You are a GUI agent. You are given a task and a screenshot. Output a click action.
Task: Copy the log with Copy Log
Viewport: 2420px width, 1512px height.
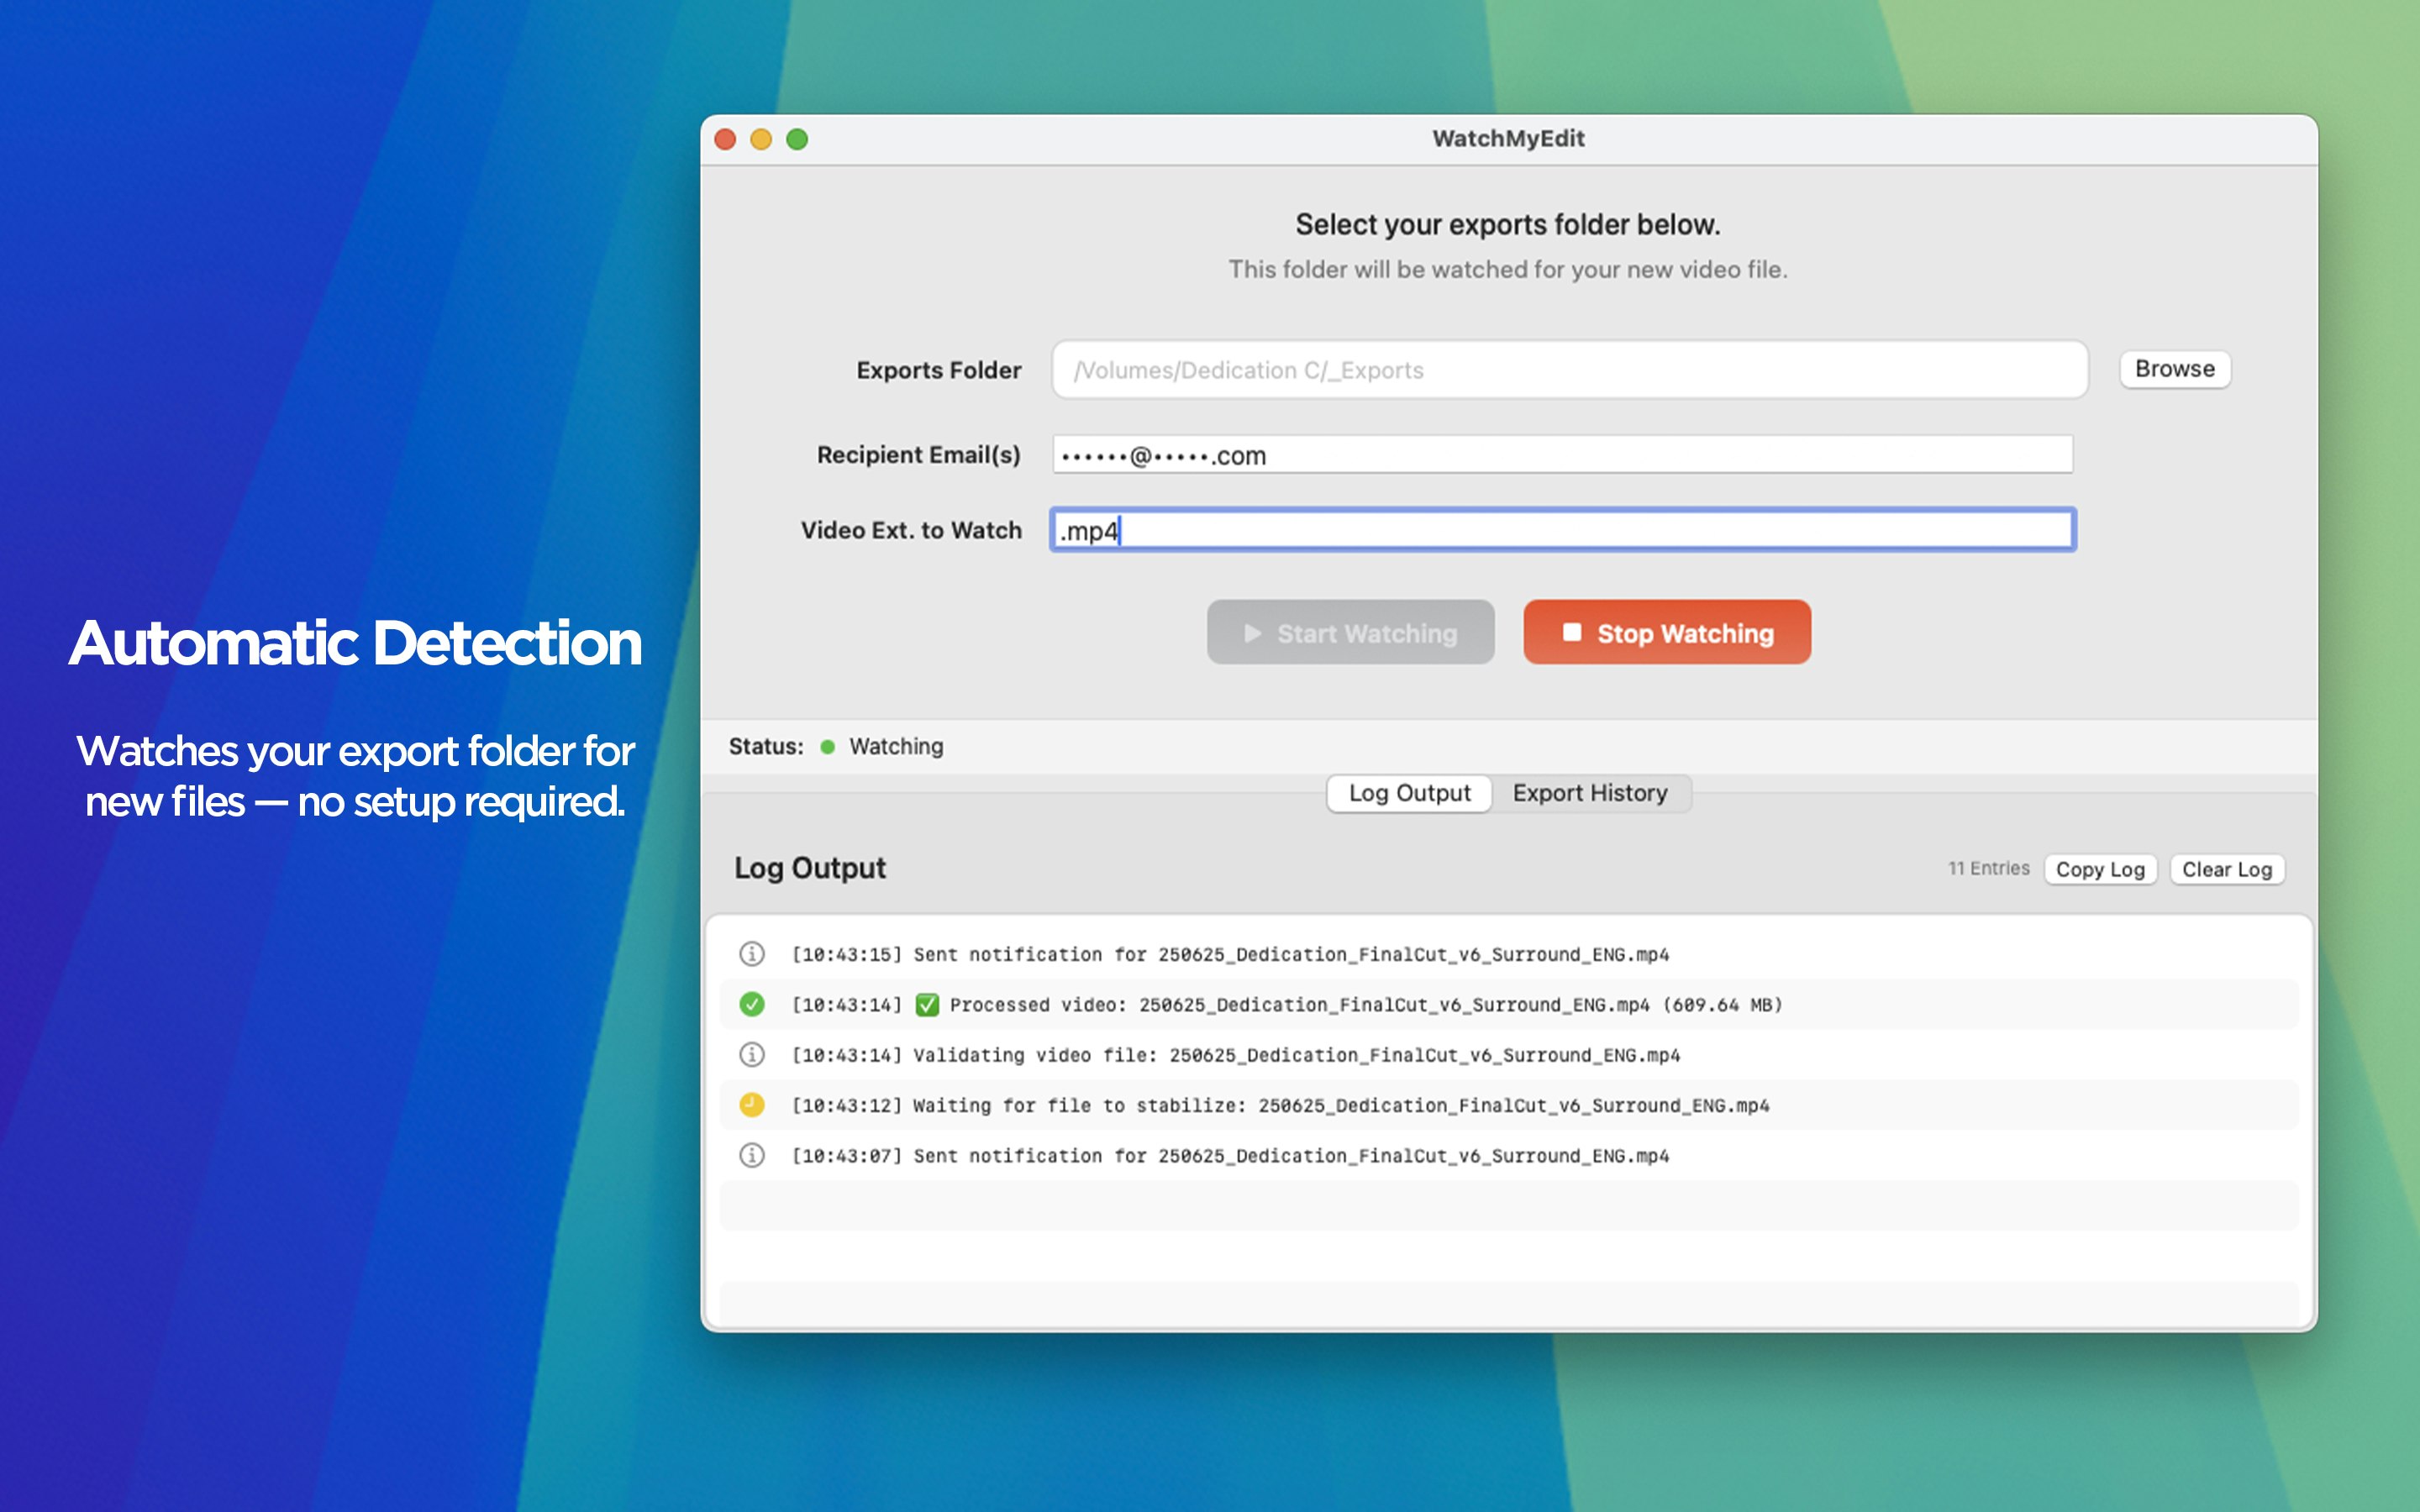(2100, 869)
